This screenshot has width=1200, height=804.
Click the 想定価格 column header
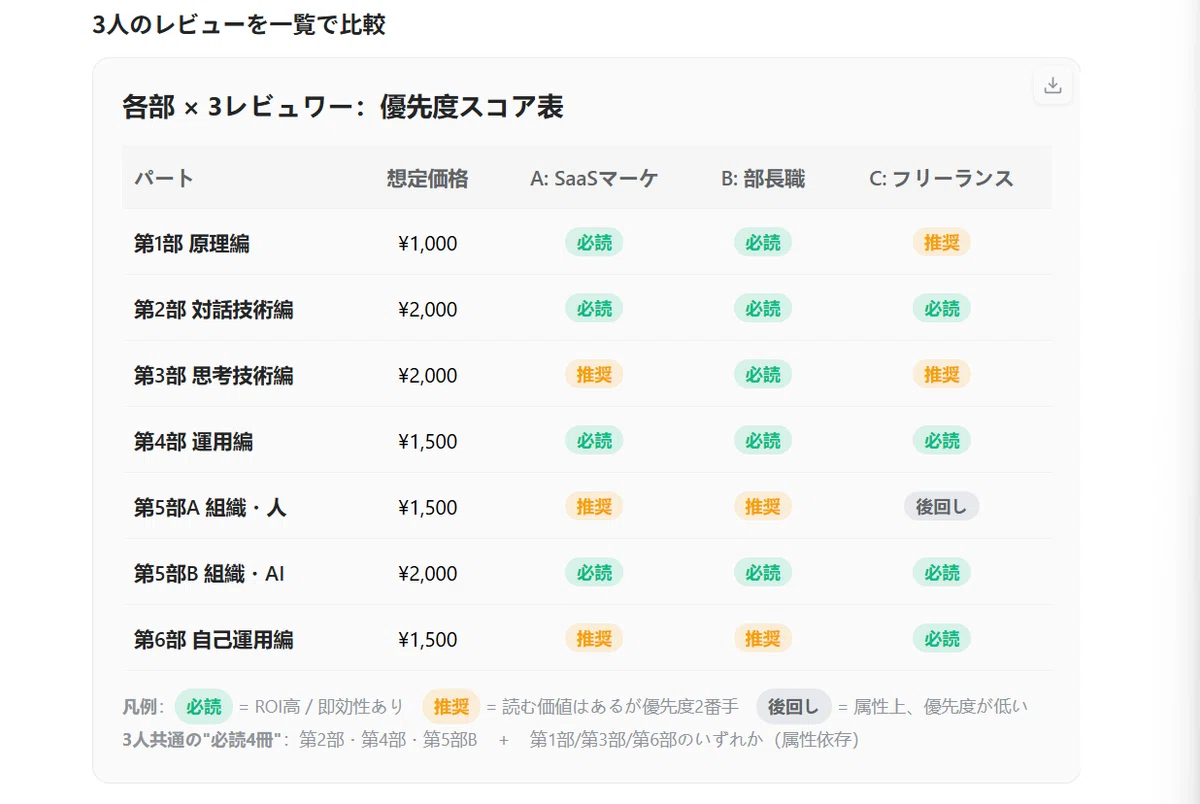point(427,178)
